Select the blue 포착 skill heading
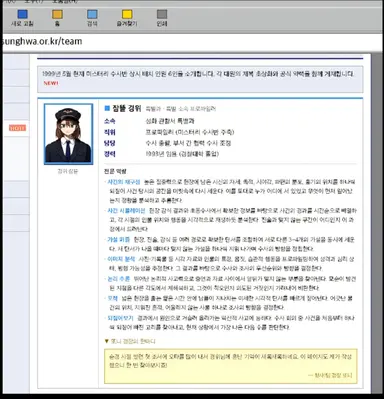Screen dimensions: 384x399 pos(113,298)
